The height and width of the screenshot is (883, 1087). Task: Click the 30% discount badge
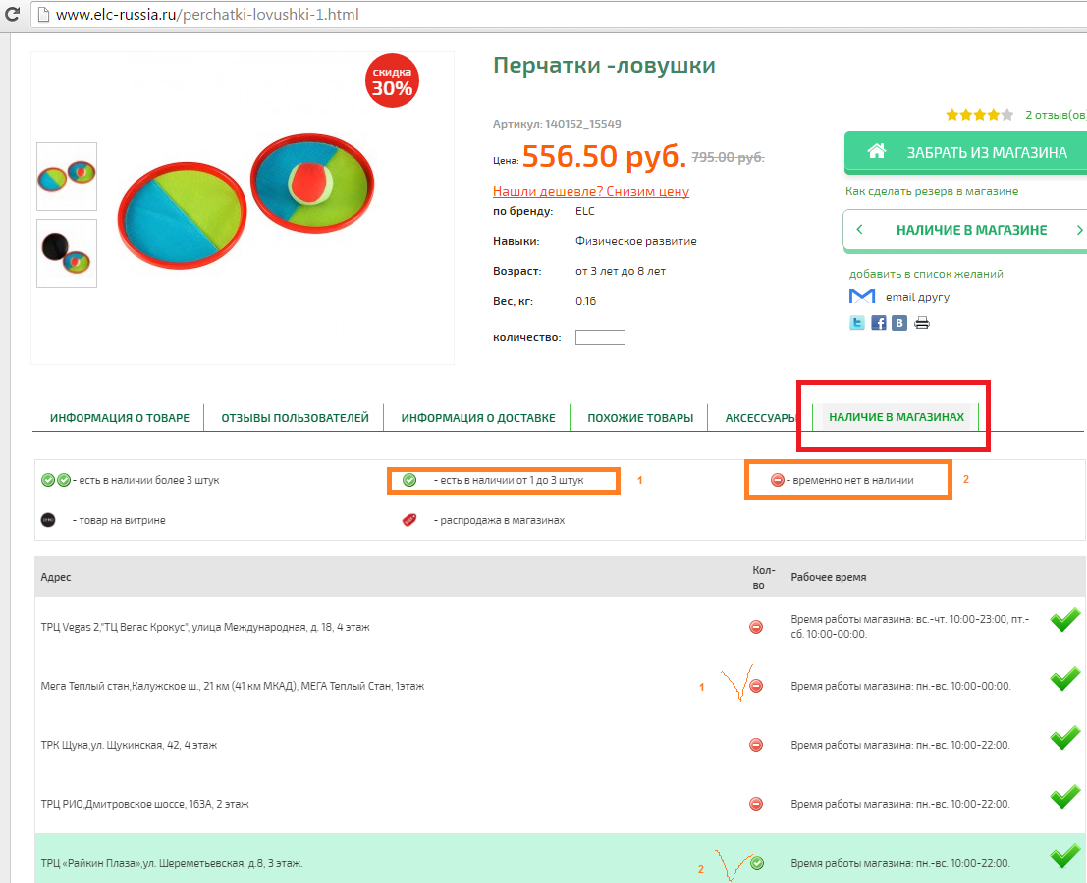pyautogui.click(x=392, y=80)
